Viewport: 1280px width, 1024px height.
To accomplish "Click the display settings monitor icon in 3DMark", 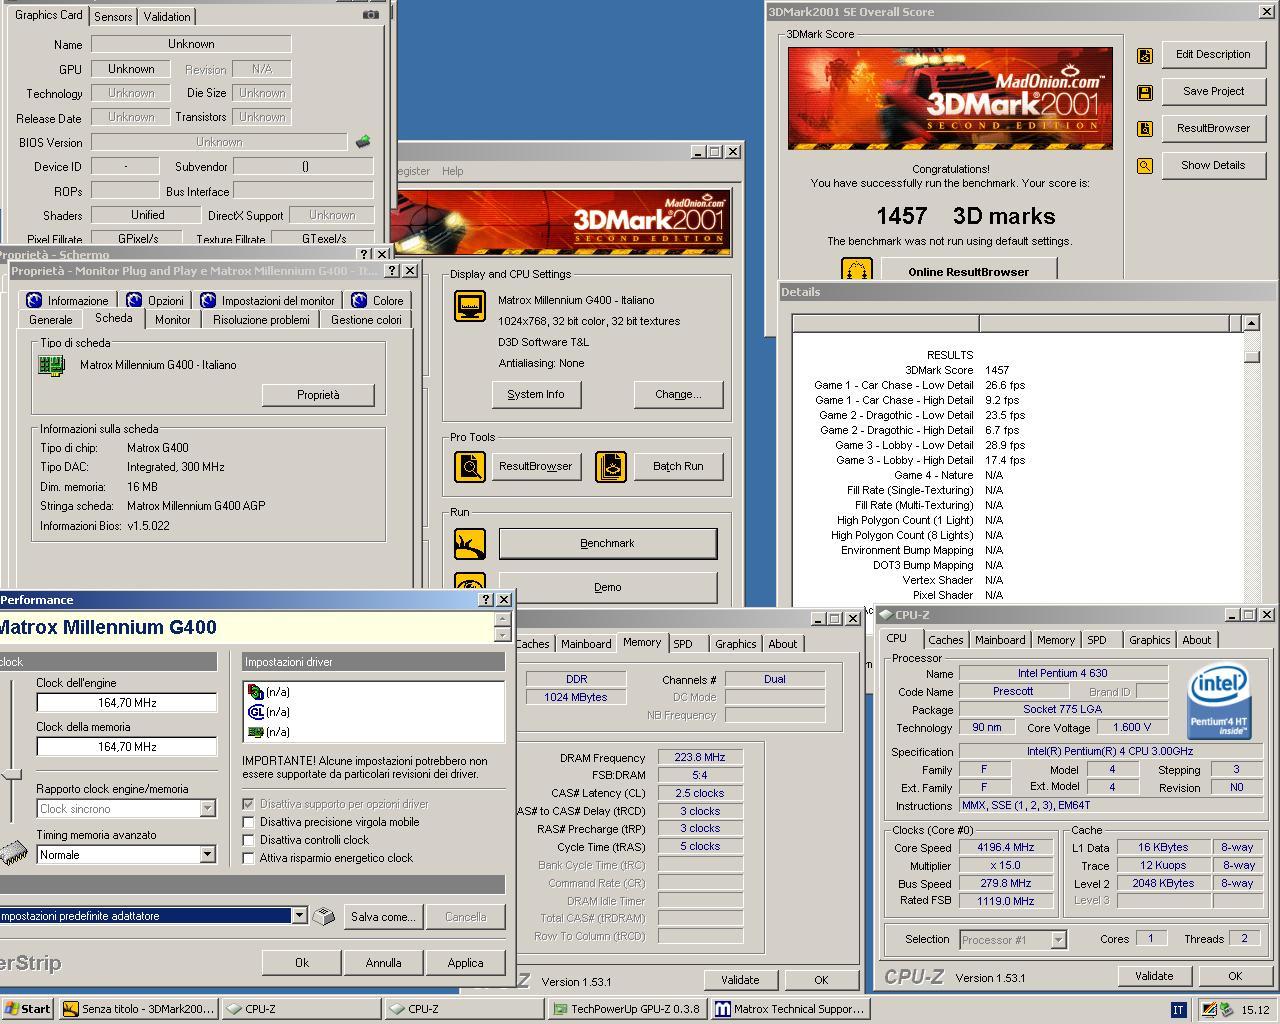I will click(470, 306).
